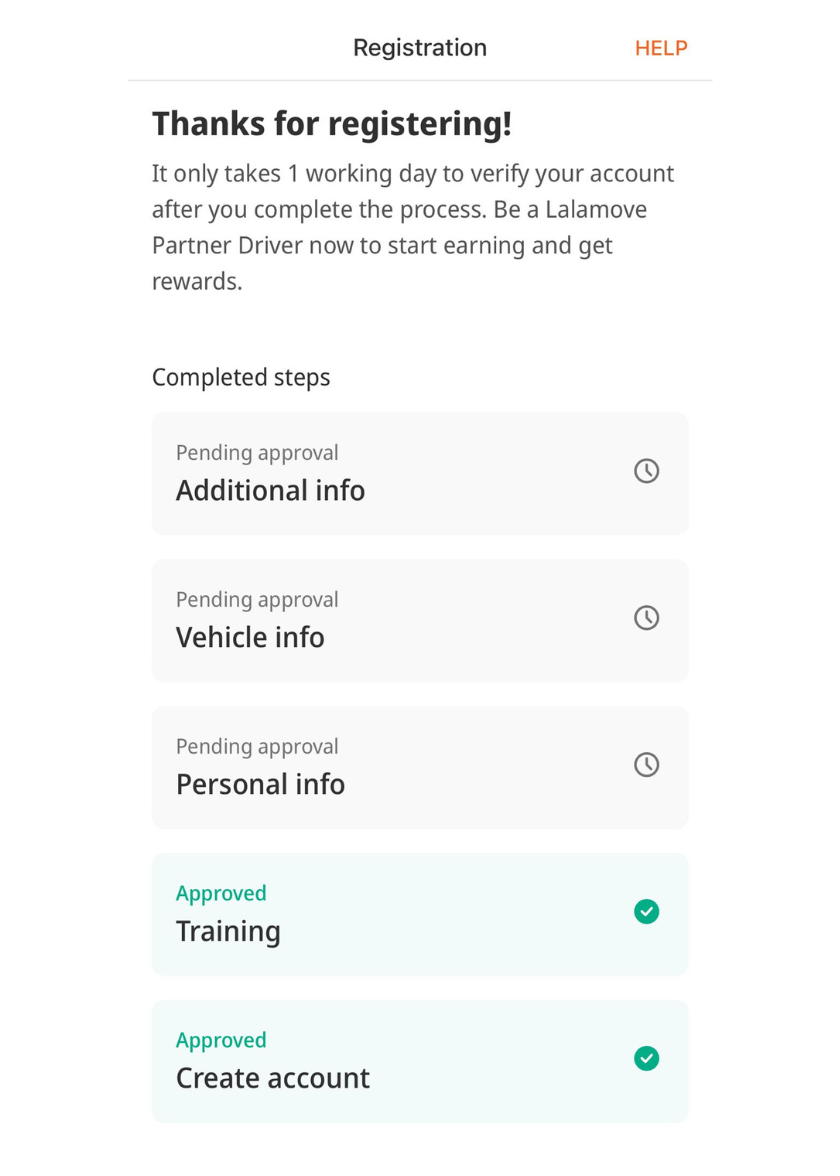Click Pending approval status above Vehicle info
This screenshot has width=840, height=1176.
point(257,600)
